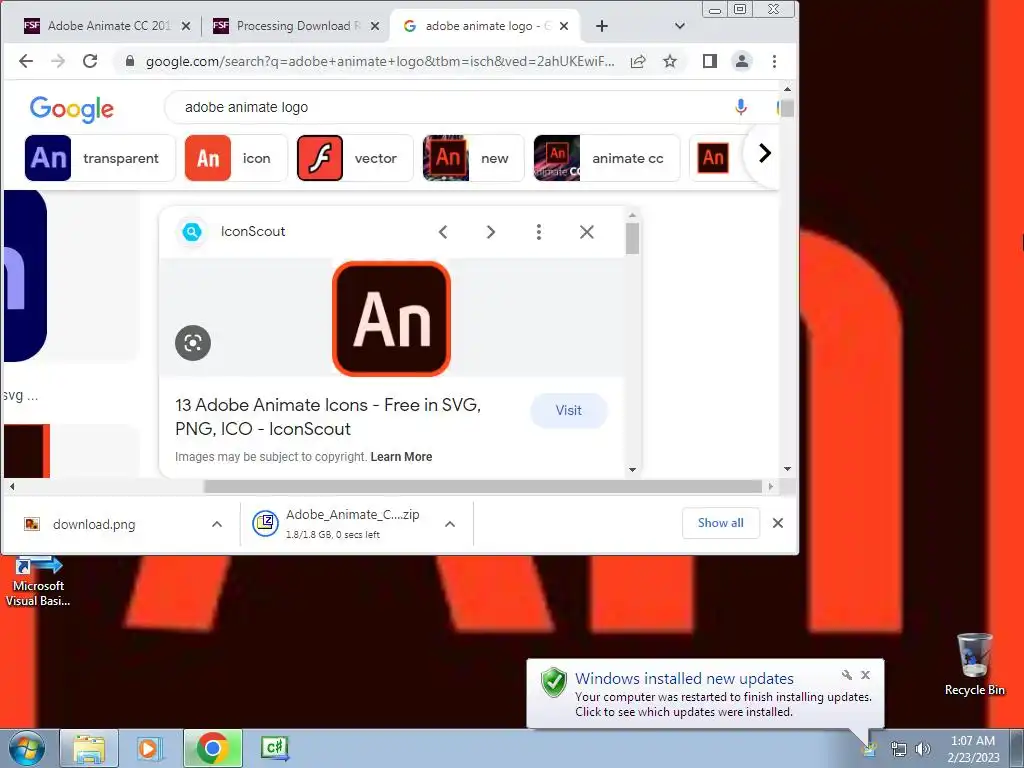Close the adobe animate logo tab

(564, 26)
